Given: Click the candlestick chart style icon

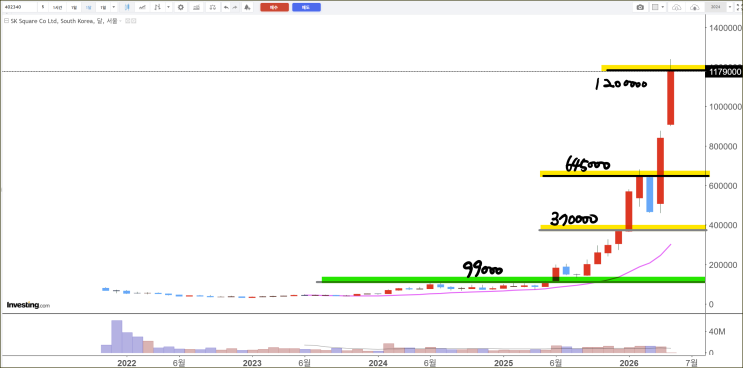Looking at the screenshot, I should click(x=127, y=7).
